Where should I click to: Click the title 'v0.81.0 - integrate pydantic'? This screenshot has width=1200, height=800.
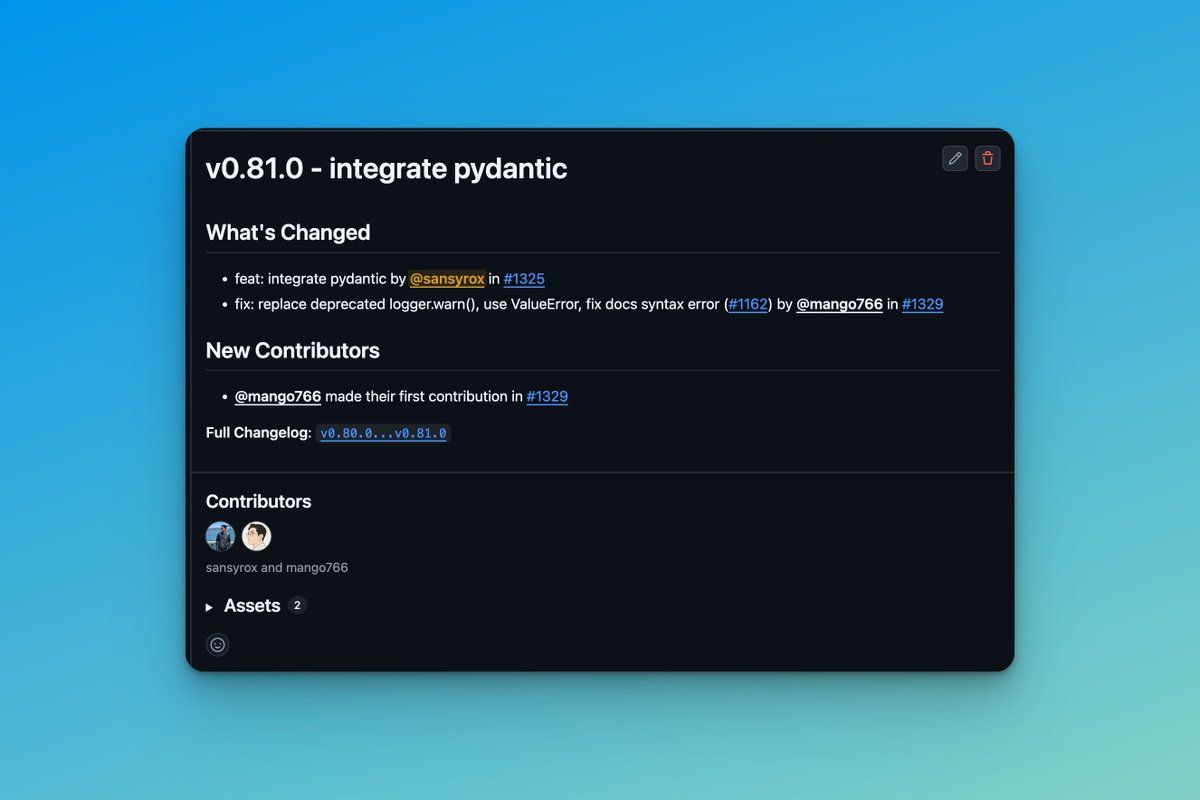click(x=386, y=168)
